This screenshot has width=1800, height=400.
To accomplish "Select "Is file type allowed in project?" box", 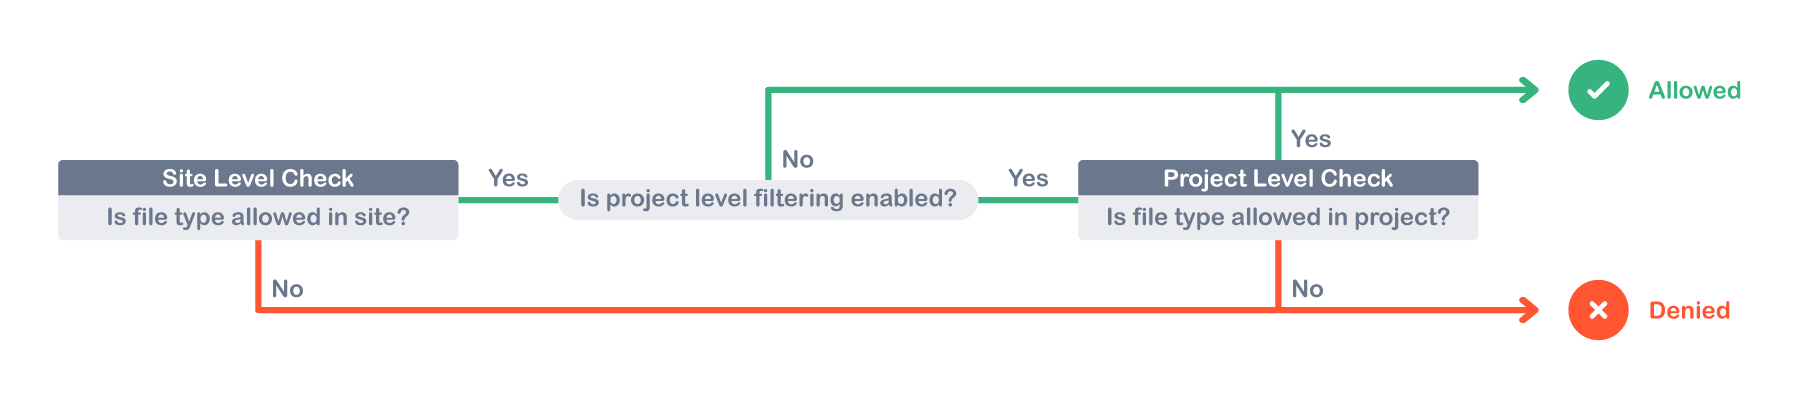I will tap(1278, 218).
